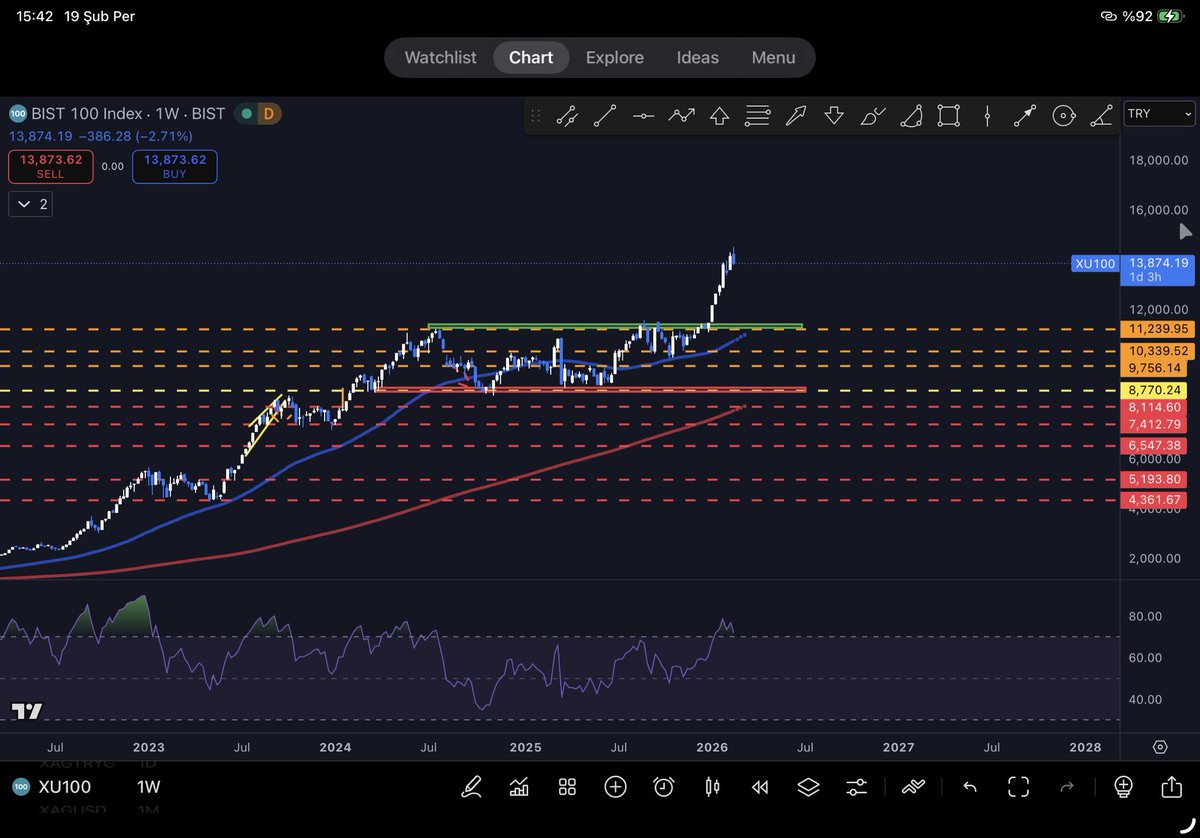Select the rectangle shape tool

tap(949, 116)
